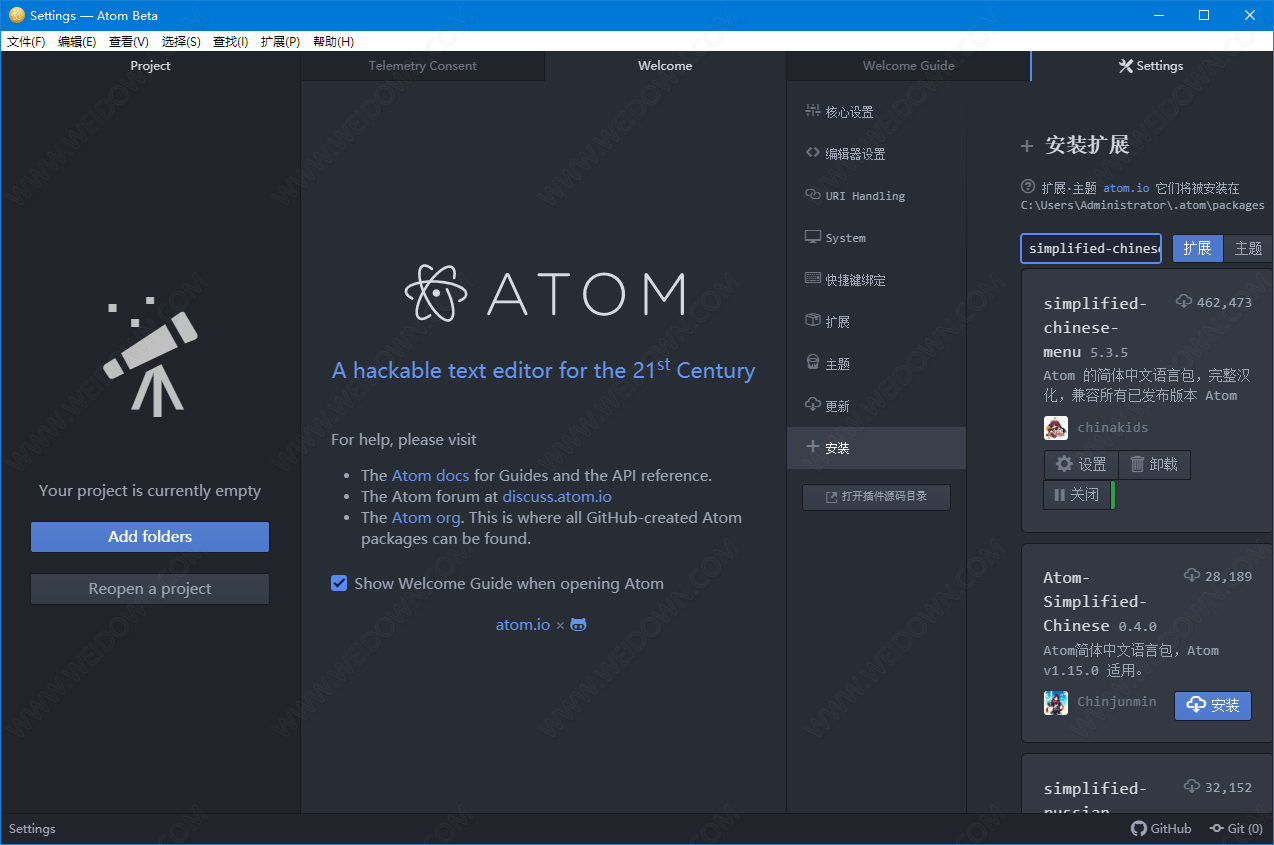Select the Project panel tab
This screenshot has width=1274, height=845.
pyautogui.click(x=150, y=66)
